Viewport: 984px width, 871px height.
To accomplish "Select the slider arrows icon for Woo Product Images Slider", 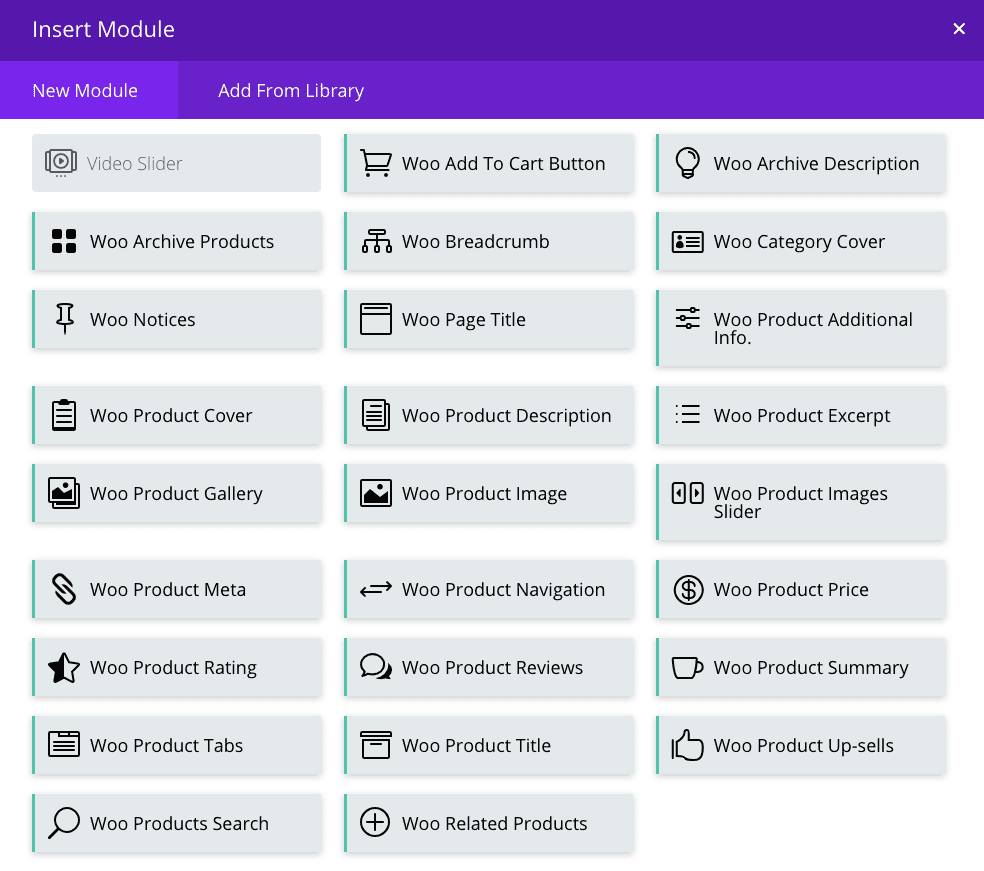I will [688, 493].
